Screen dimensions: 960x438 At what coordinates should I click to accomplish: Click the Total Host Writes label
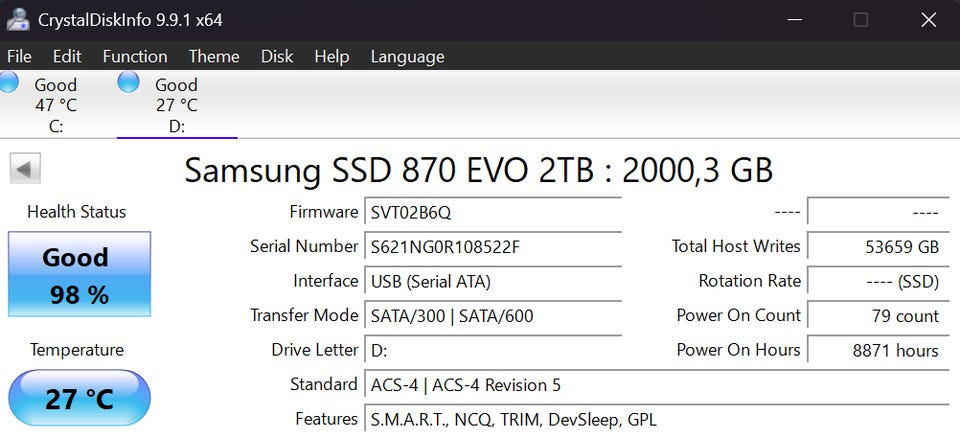[736, 246]
